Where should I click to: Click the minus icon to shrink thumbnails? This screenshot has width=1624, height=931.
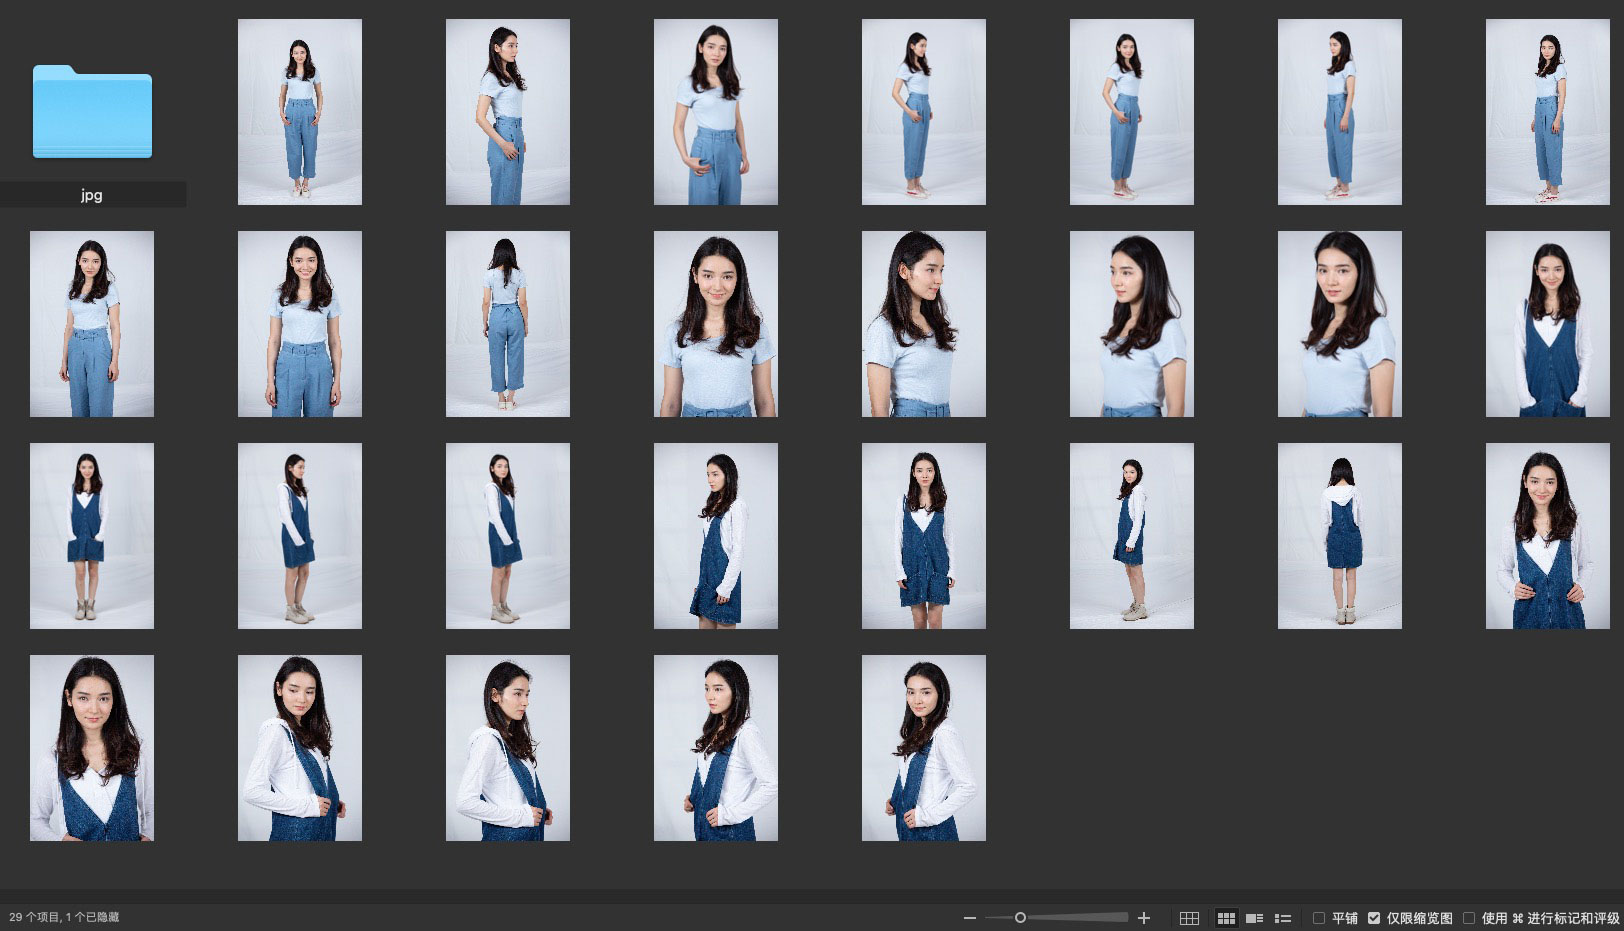point(969,918)
